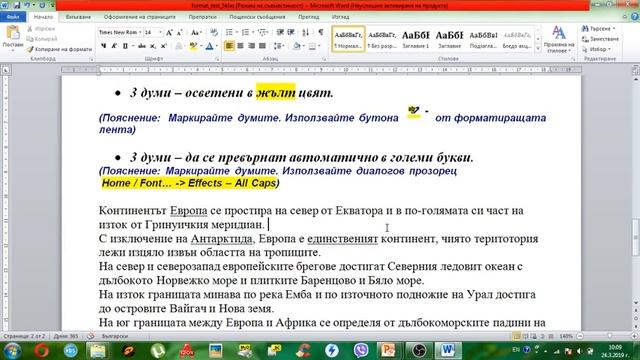This screenshot has width=640, height=360.
Task: Open Select (Избор) dropdown in Editing group
Action: [596, 49]
